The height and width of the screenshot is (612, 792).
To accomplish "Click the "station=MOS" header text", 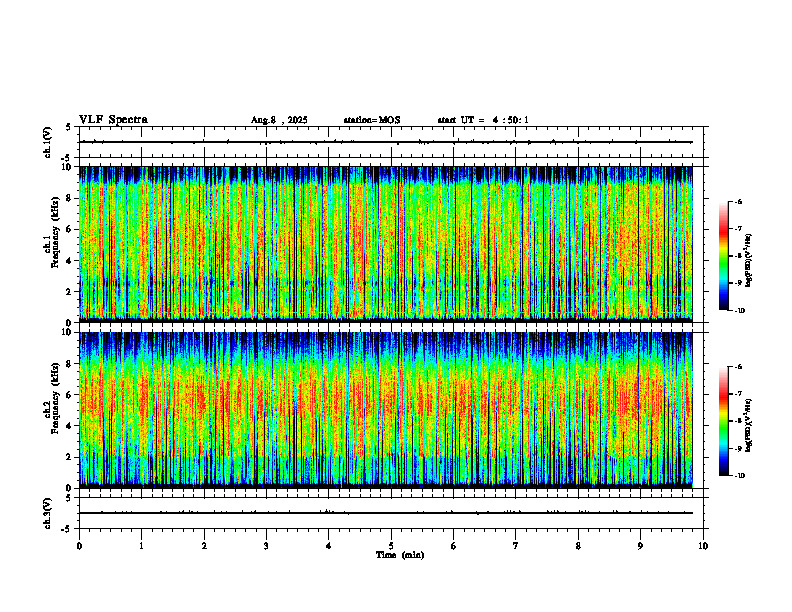I will click(x=372, y=120).
